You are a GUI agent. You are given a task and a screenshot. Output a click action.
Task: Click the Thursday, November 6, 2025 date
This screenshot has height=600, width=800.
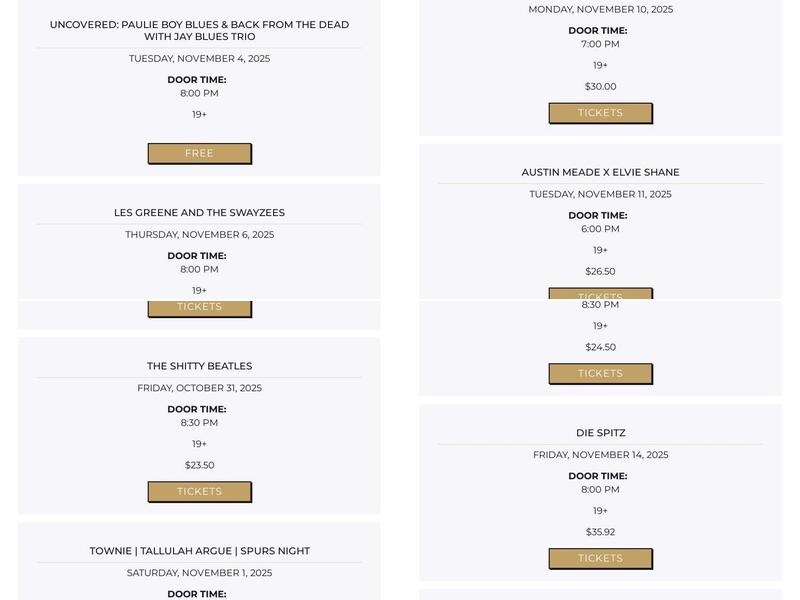click(199, 234)
